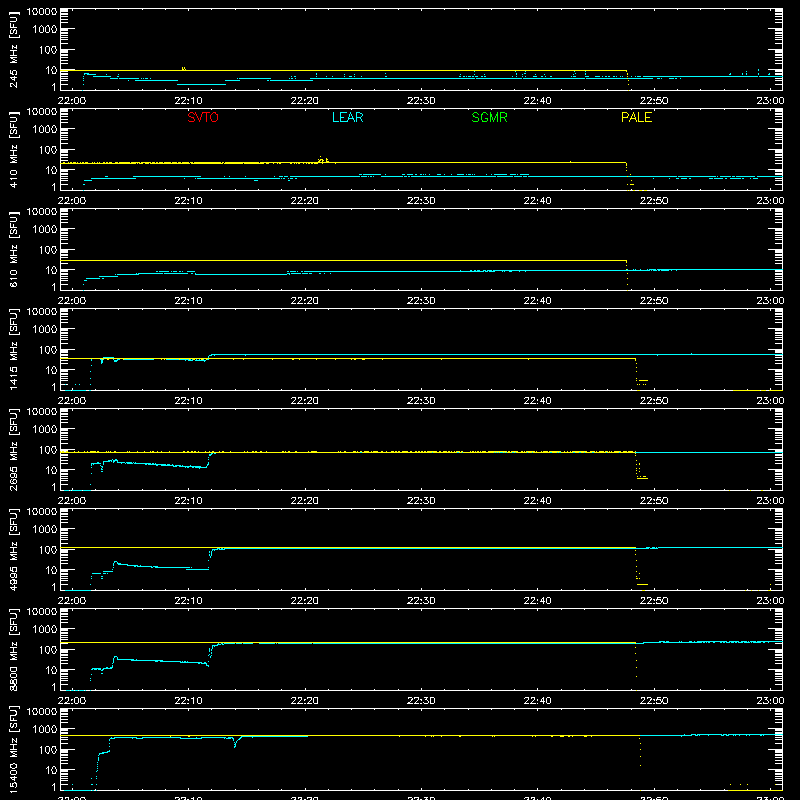Click the cyan LEAR station label
The height and width of the screenshot is (800, 800).
click(347, 117)
